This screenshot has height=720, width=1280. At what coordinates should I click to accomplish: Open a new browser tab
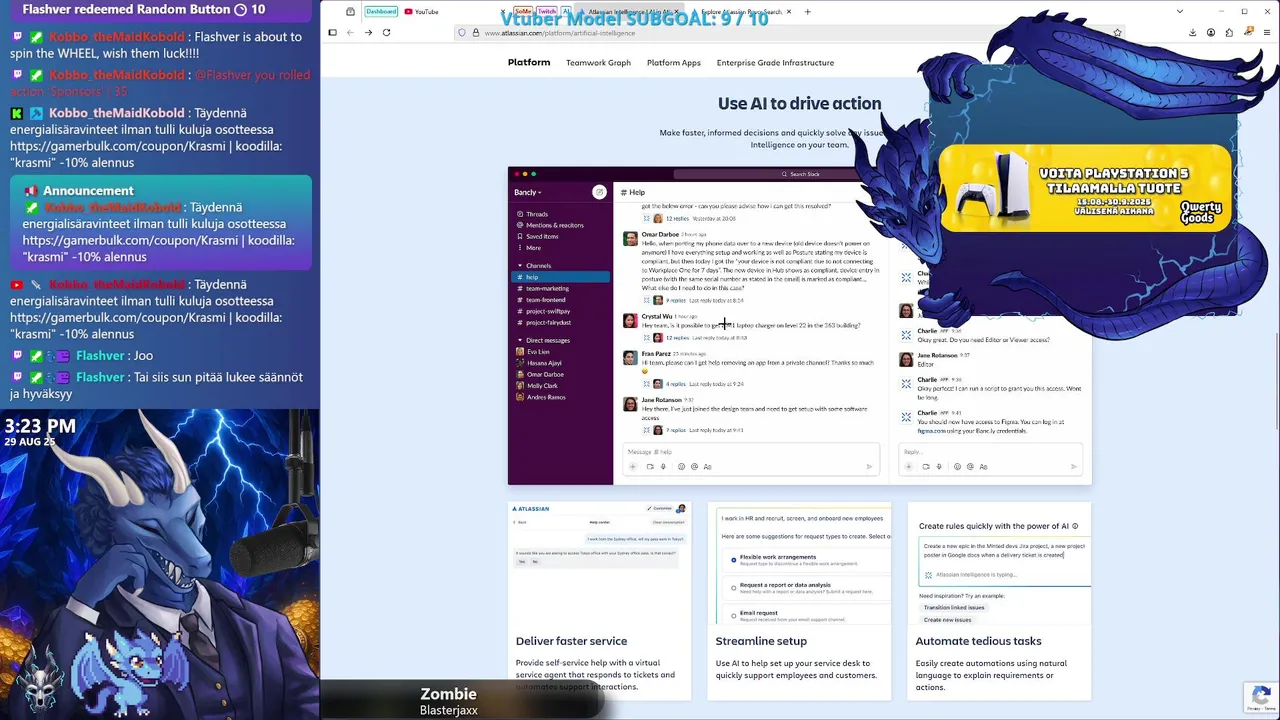point(807,12)
